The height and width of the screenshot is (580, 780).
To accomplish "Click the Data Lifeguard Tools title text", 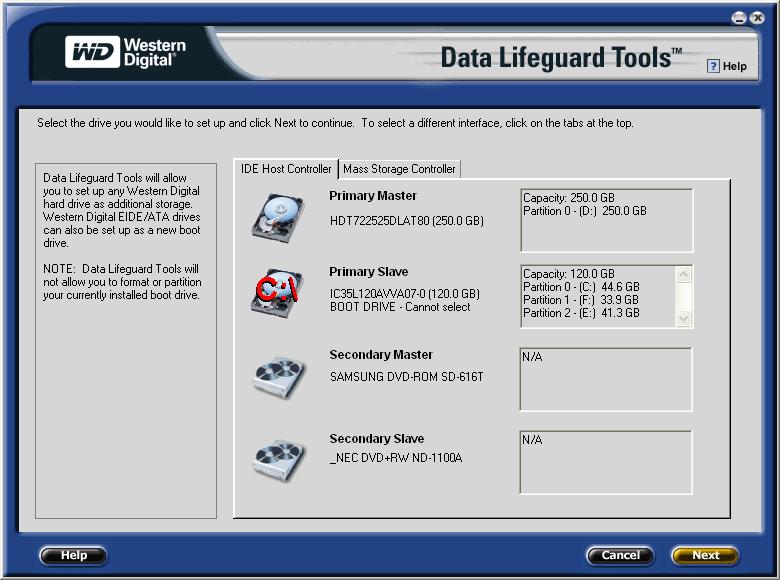I will point(561,57).
